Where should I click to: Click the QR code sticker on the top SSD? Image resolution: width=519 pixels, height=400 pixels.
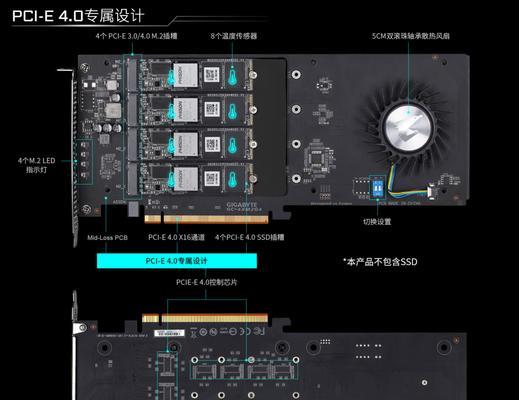click(212, 75)
